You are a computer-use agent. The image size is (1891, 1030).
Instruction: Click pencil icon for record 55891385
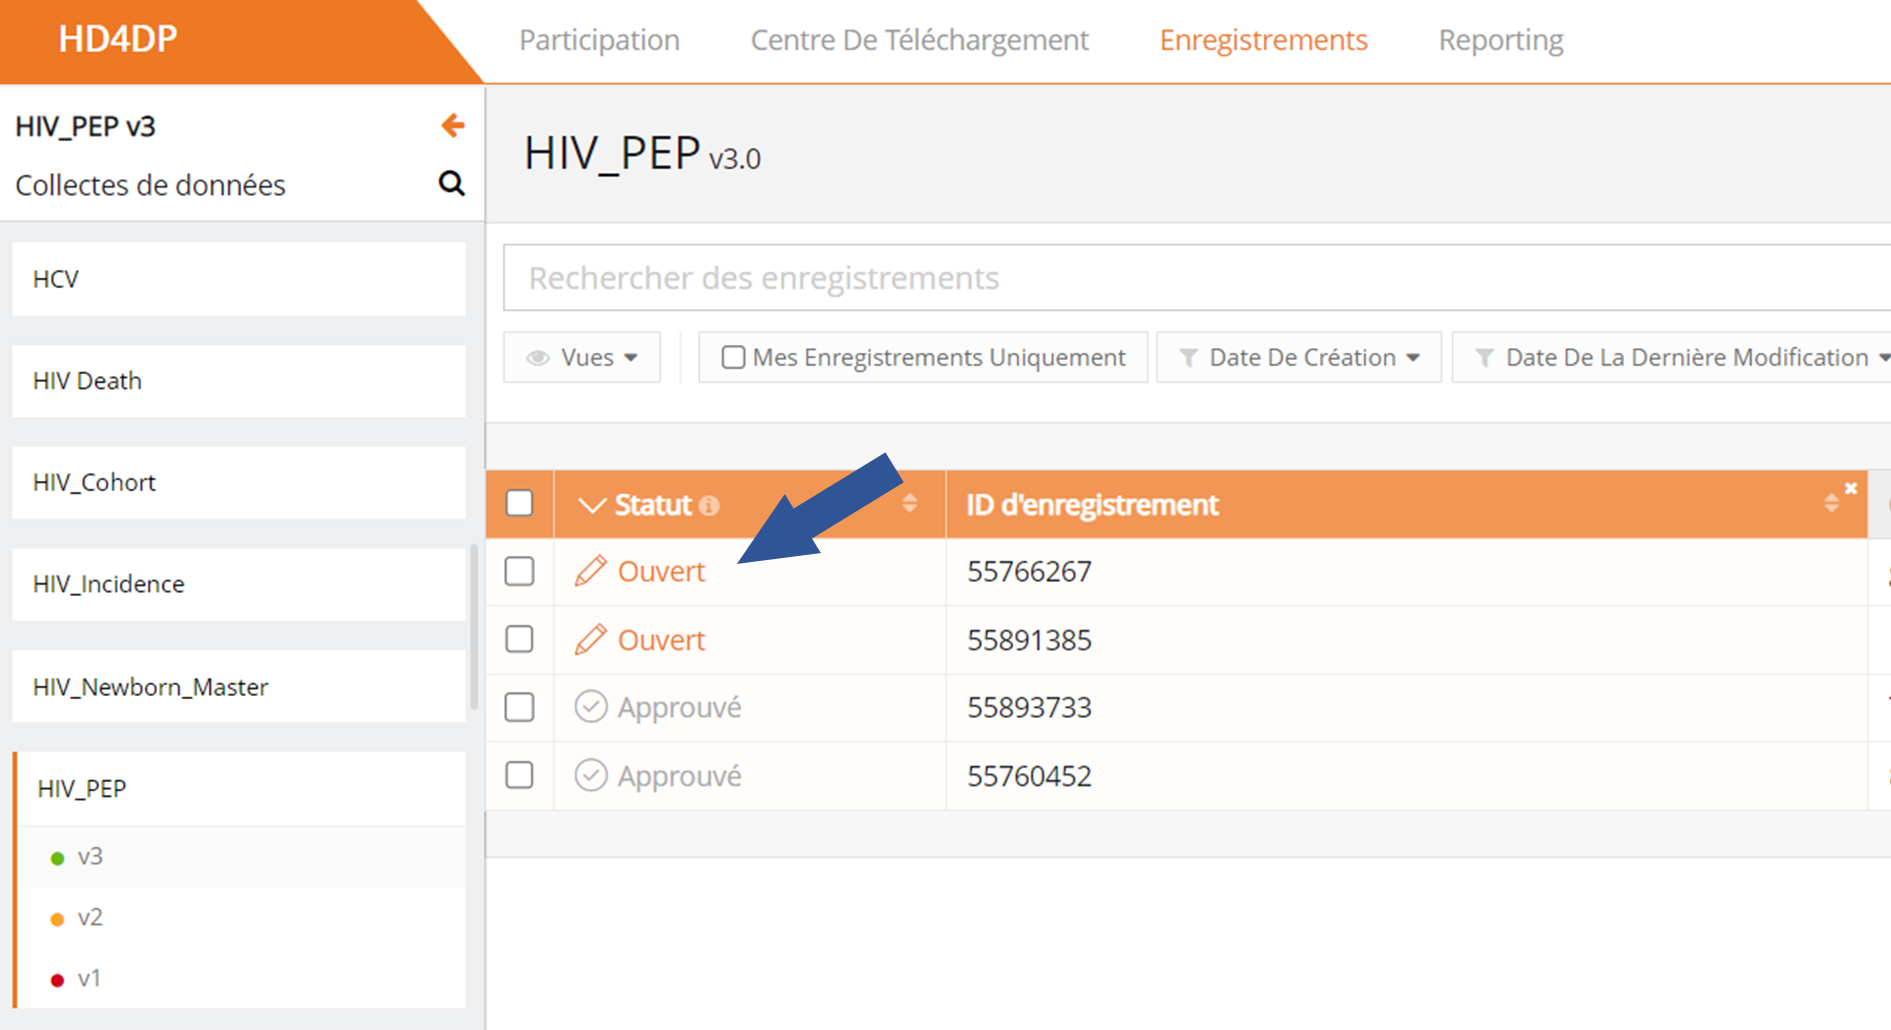pos(590,639)
